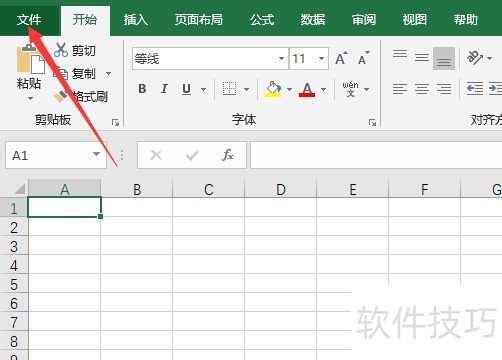Expand the underline style dropdown
The image size is (502, 360).
203,89
